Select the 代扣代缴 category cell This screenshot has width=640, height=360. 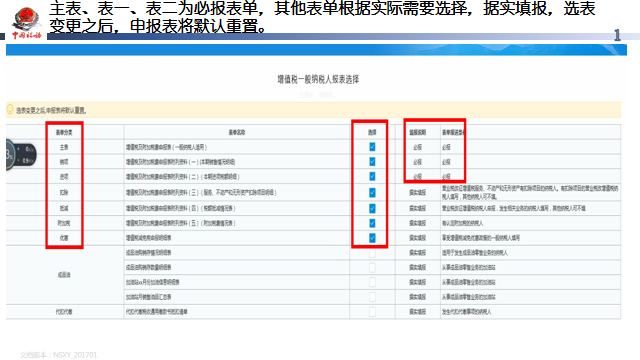[x=64, y=311]
